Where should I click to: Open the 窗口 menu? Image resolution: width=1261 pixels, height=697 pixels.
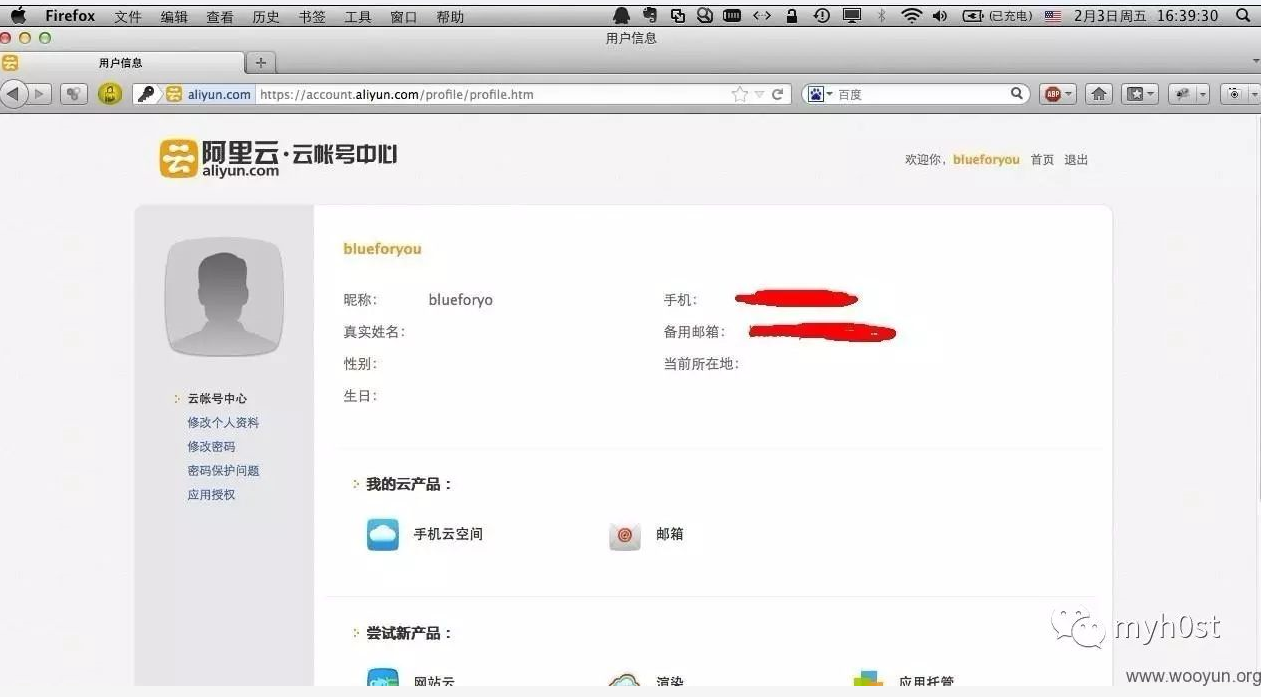click(404, 16)
